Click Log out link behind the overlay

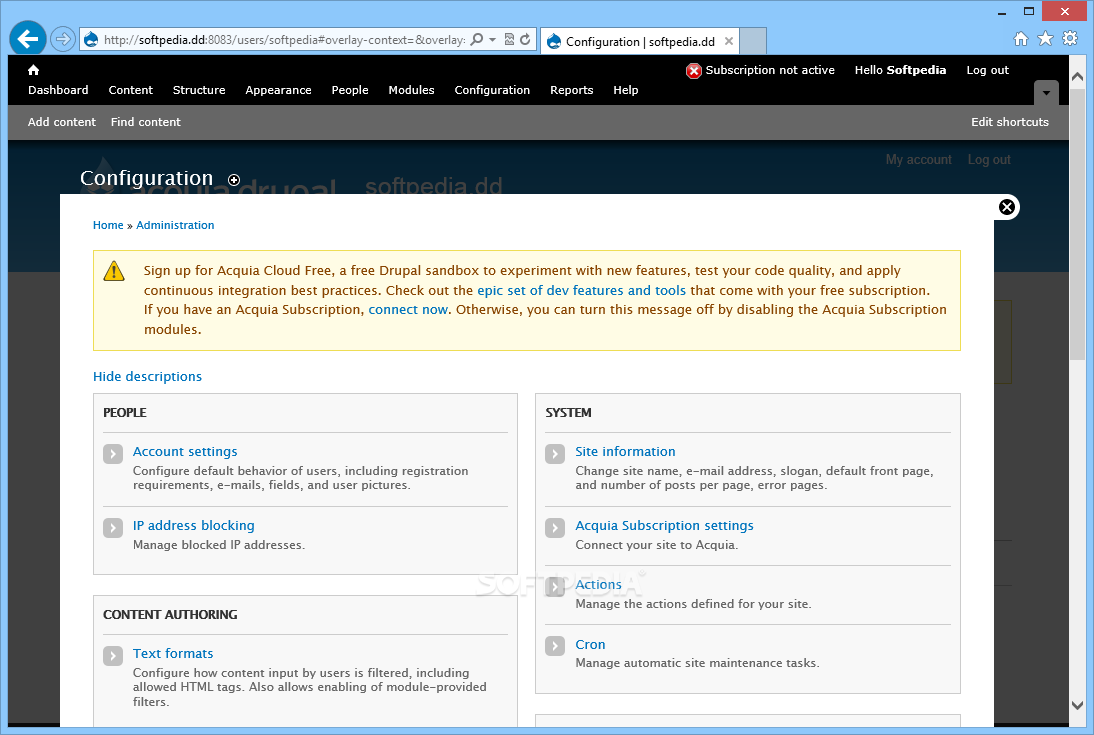click(x=989, y=160)
